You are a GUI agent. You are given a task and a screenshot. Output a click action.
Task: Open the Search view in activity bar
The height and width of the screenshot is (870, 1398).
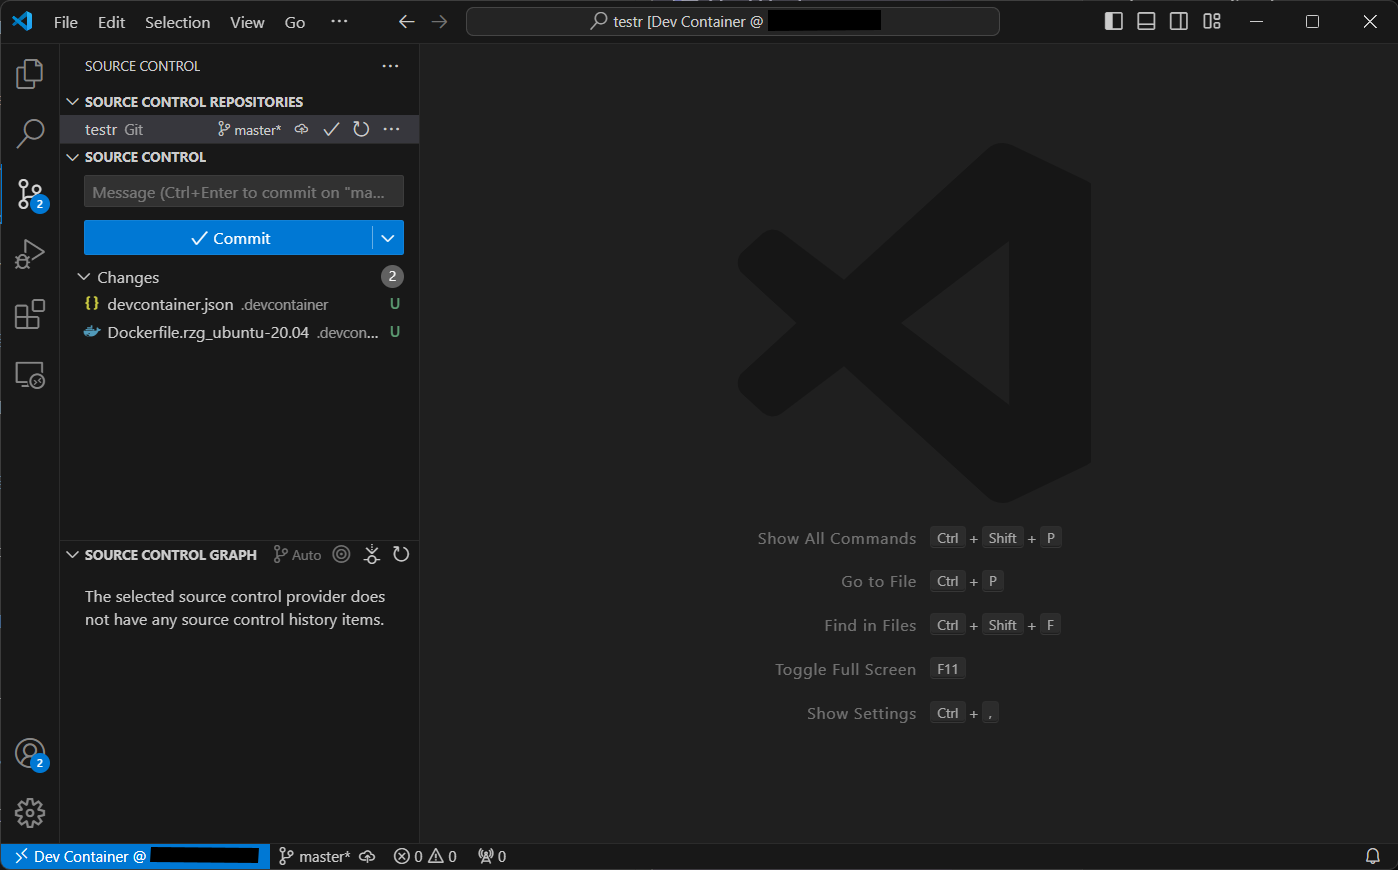tap(30, 134)
